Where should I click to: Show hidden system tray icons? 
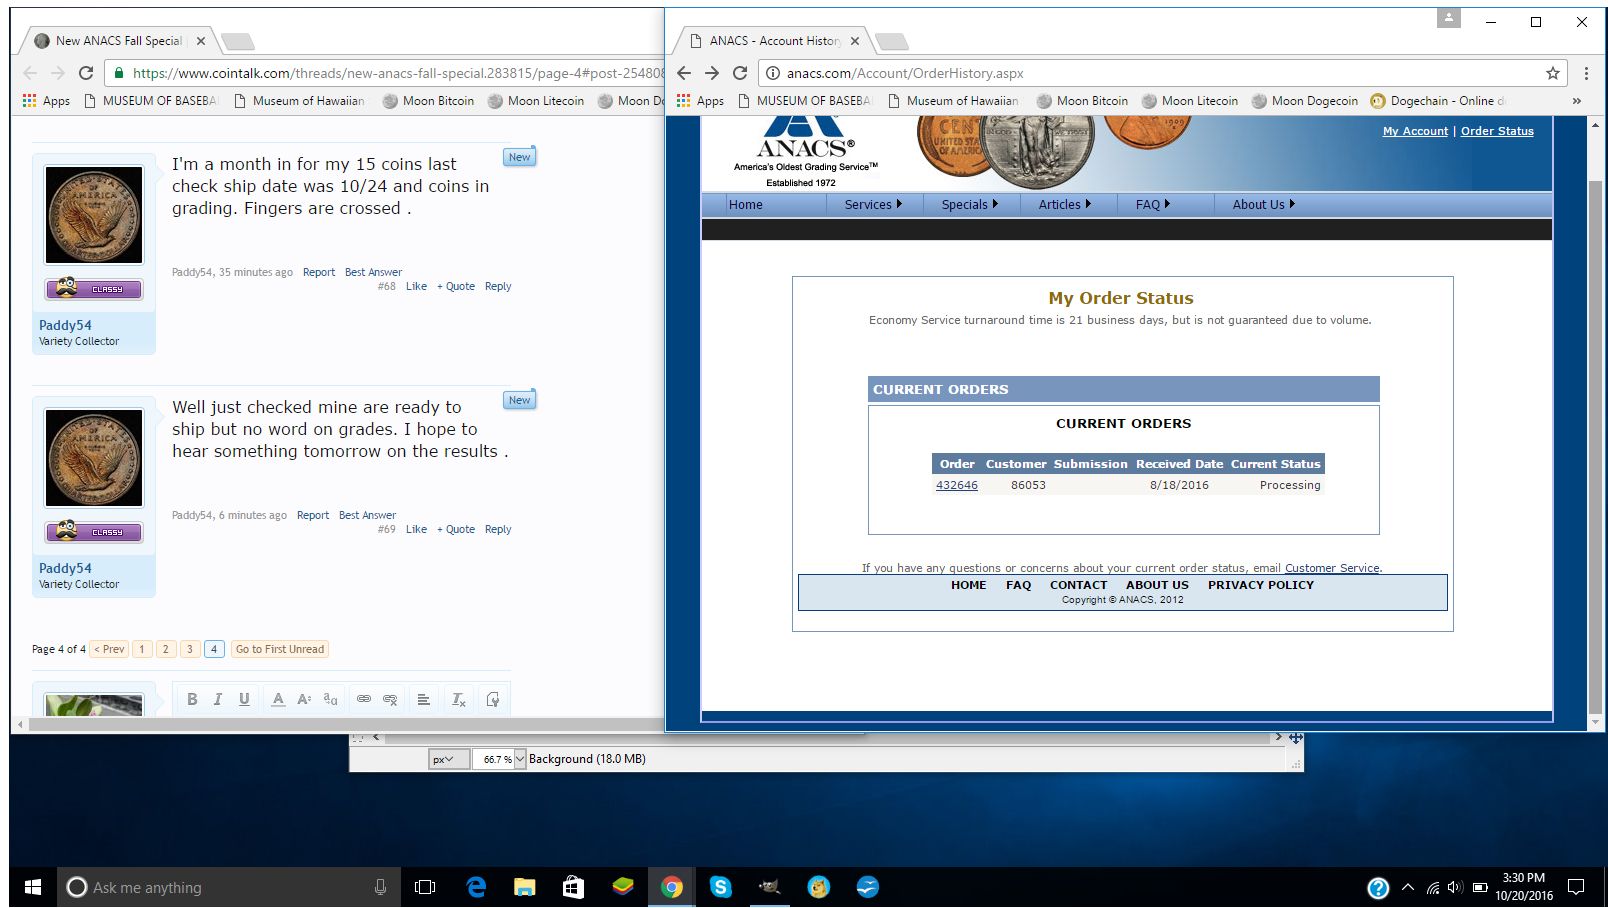pos(1408,887)
